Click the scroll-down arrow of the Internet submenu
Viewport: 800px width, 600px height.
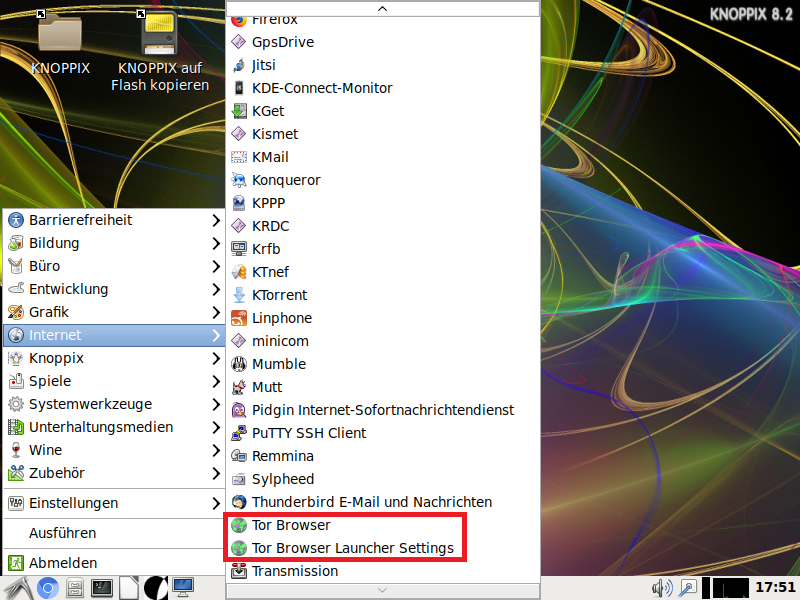pos(383,590)
